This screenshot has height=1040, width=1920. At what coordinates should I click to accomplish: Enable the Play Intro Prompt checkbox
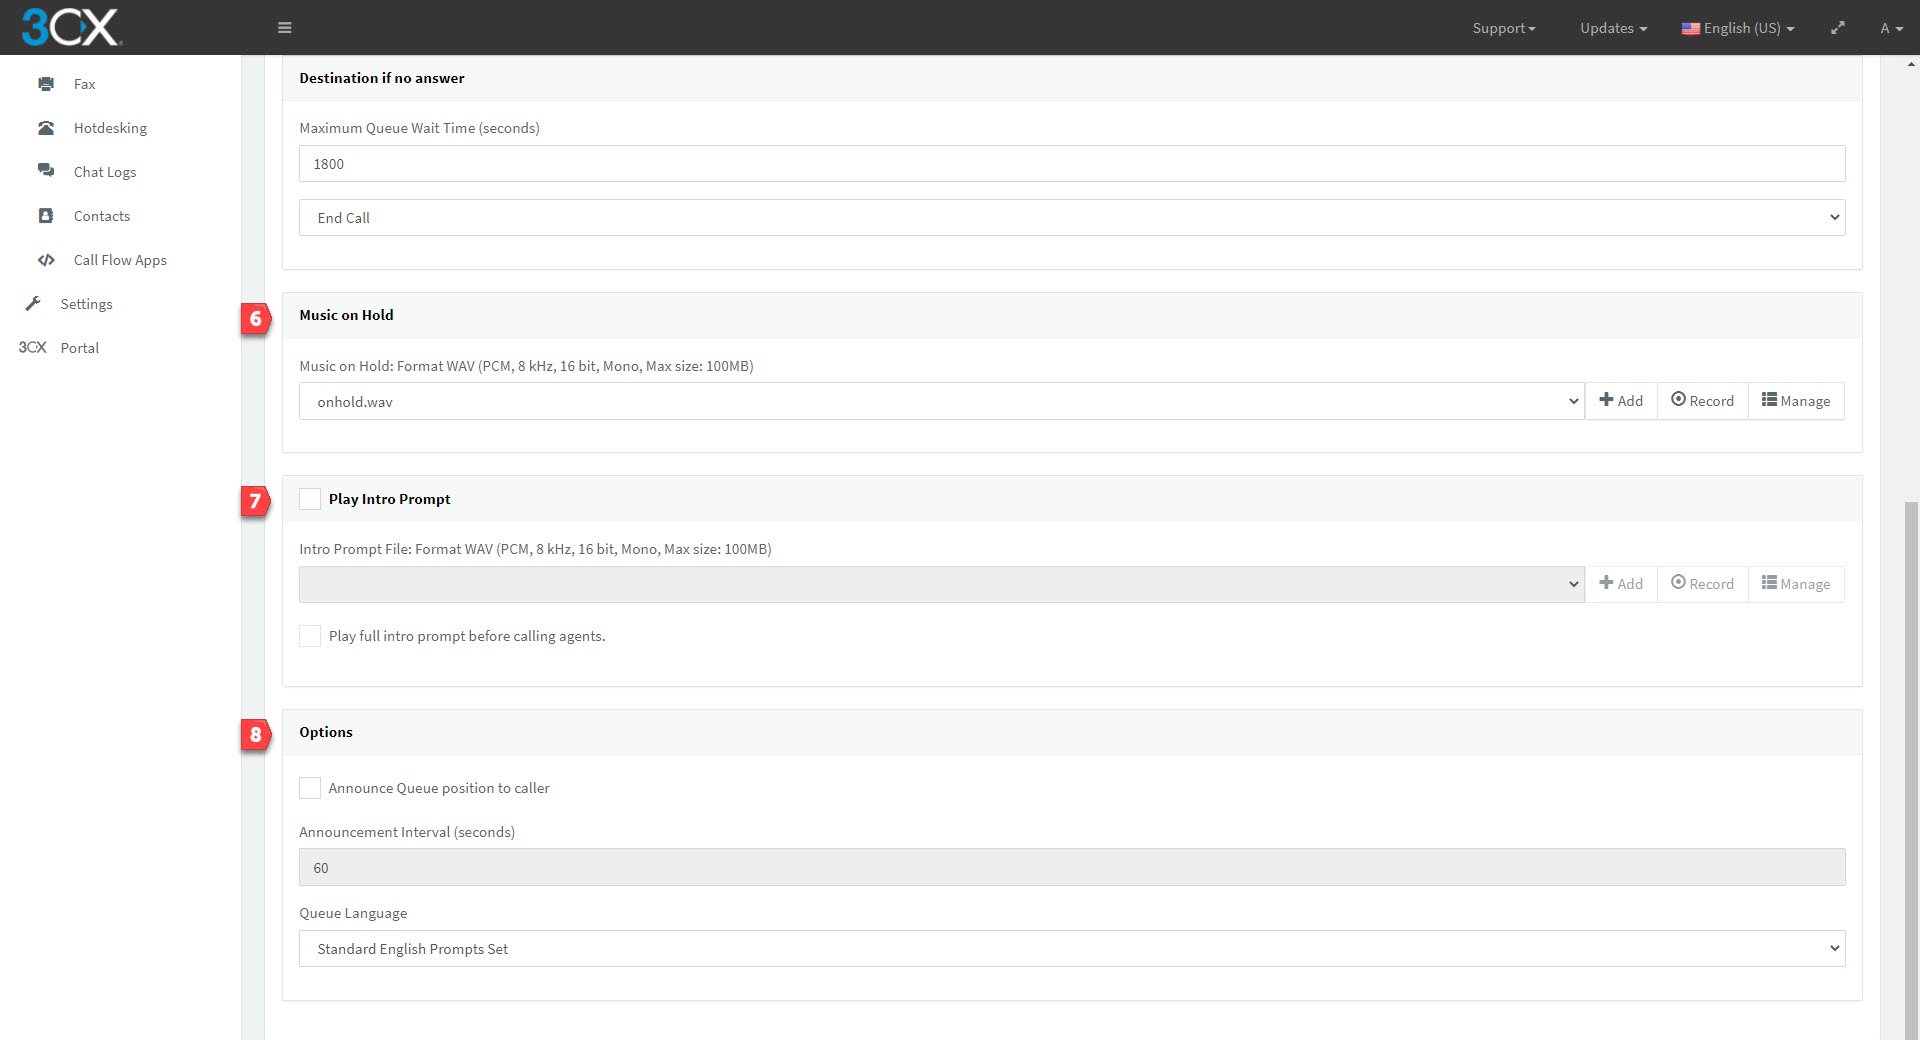pos(310,499)
